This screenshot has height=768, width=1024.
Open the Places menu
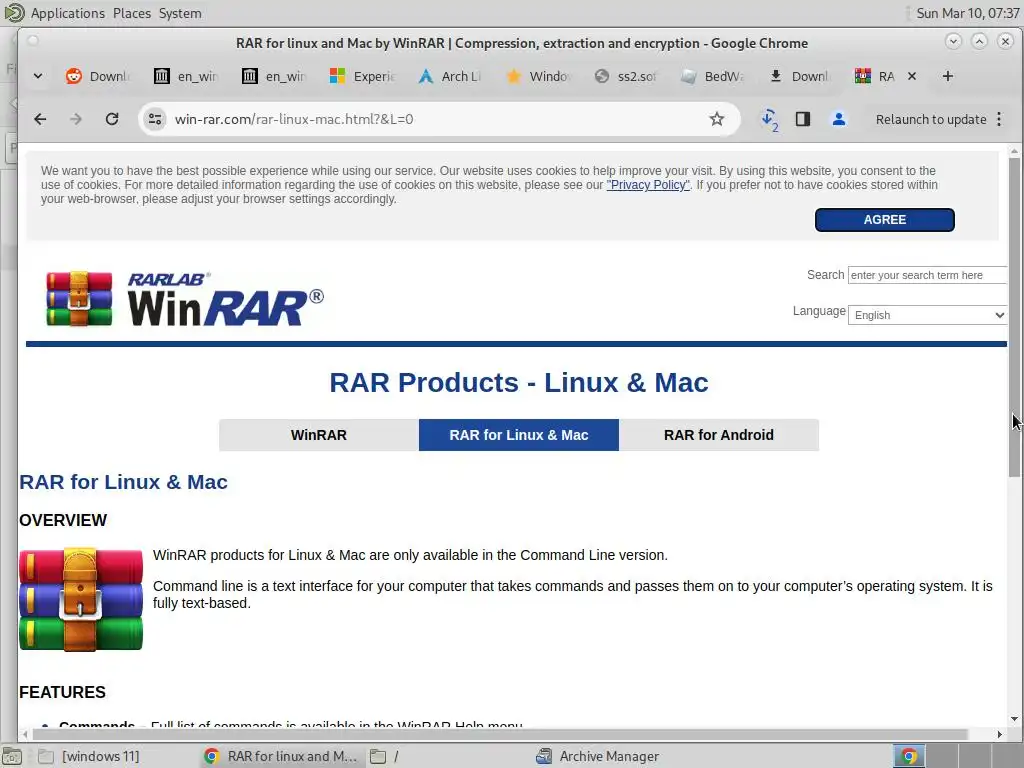[131, 13]
